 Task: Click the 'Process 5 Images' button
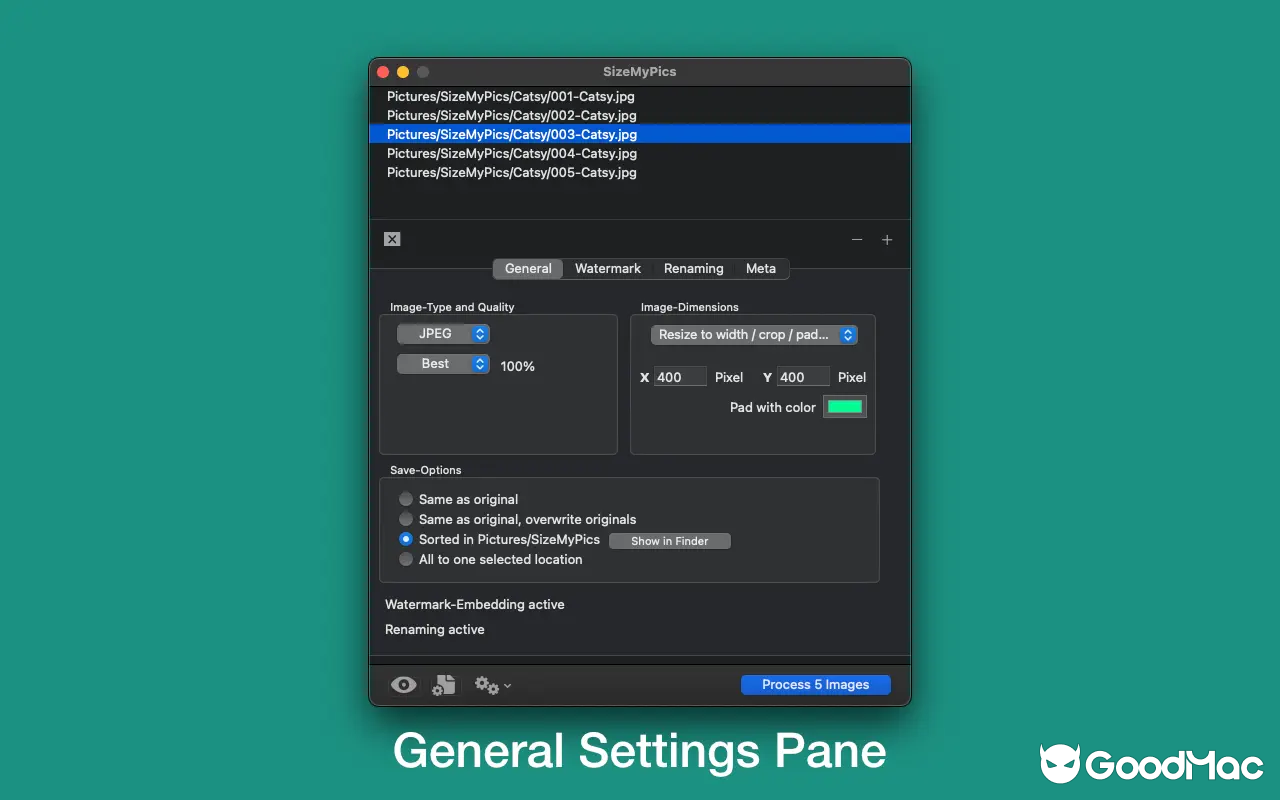pos(815,684)
